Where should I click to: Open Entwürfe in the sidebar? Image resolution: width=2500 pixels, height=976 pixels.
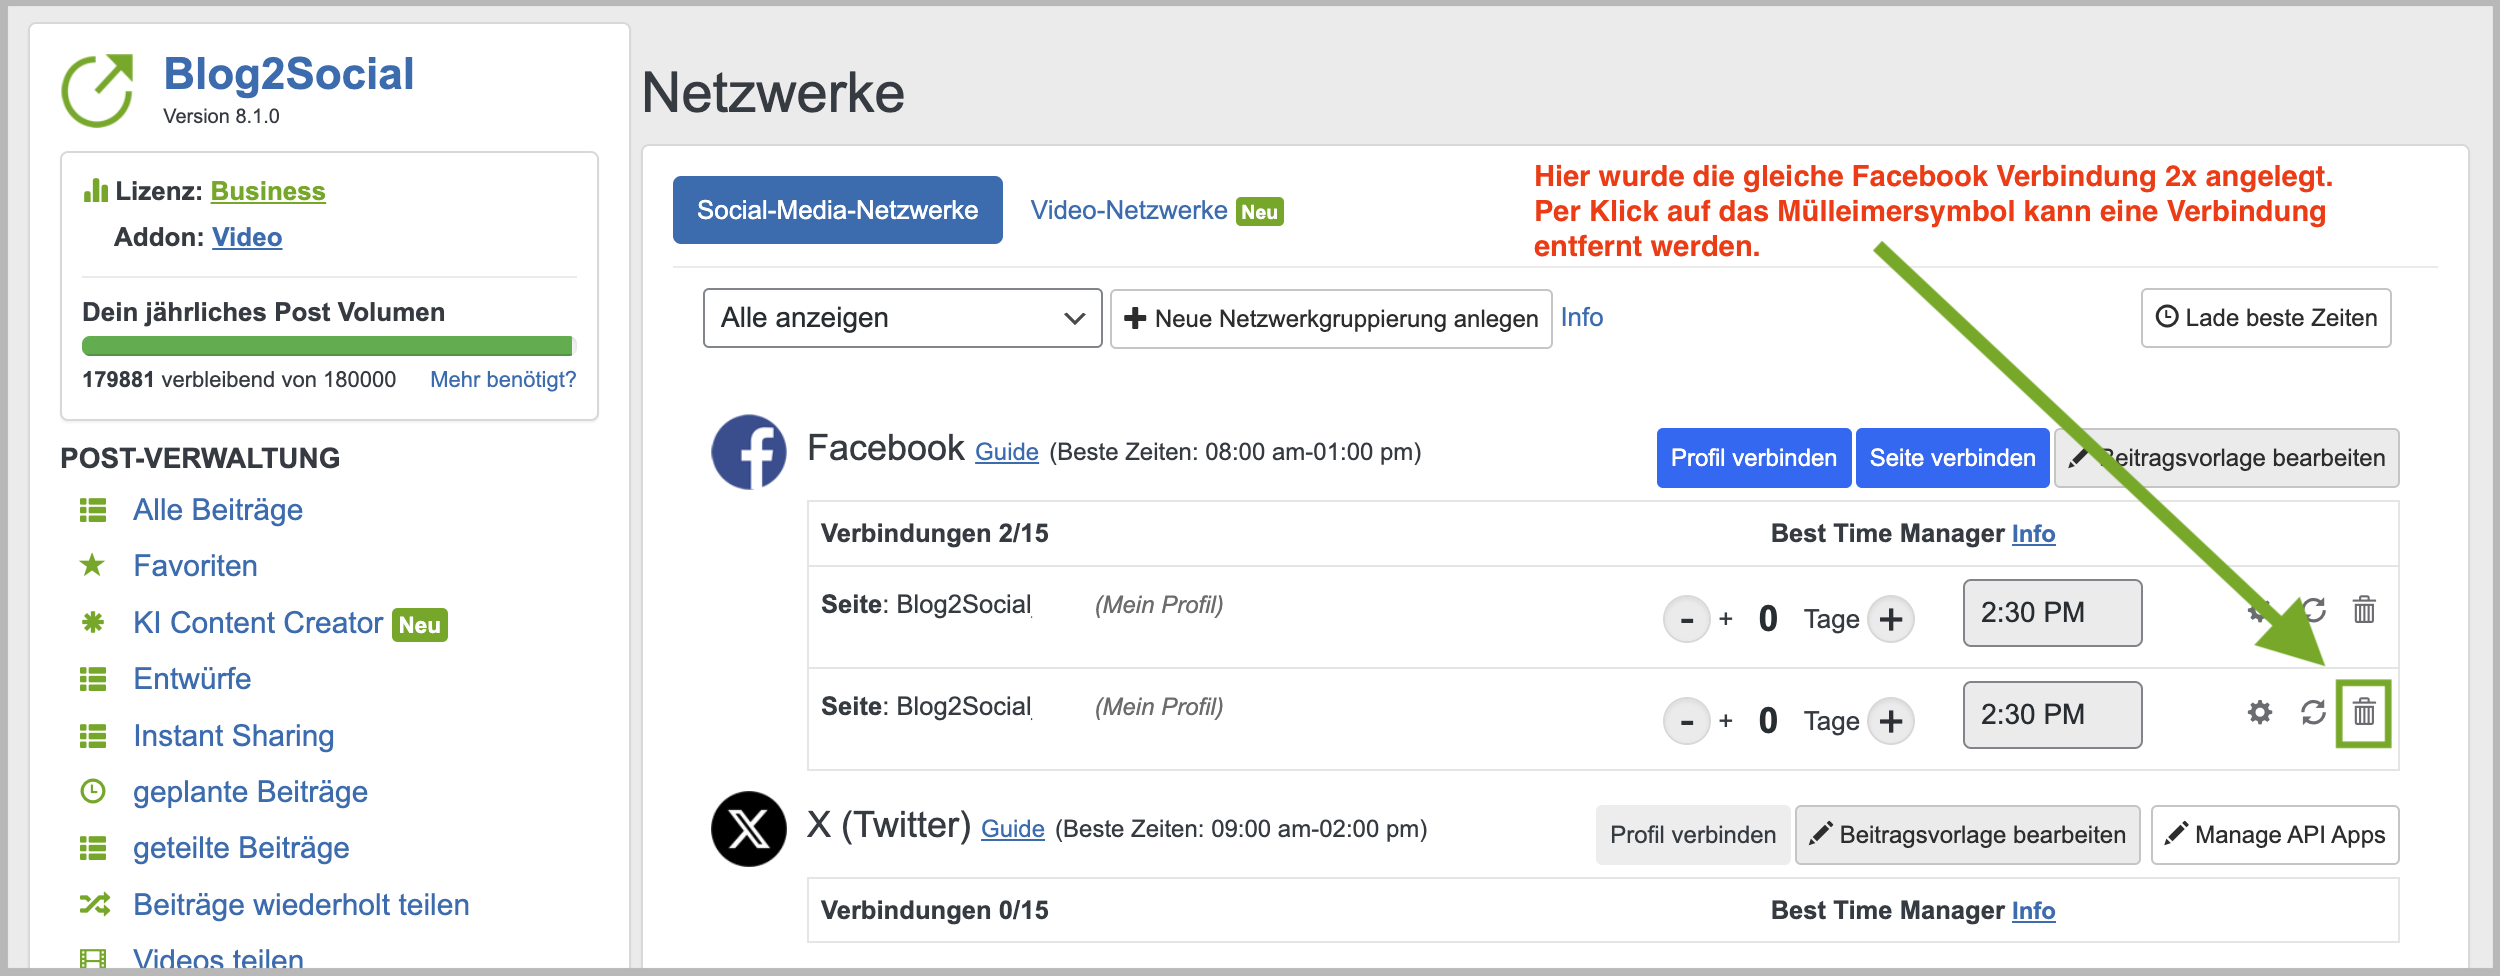point(192,679)
